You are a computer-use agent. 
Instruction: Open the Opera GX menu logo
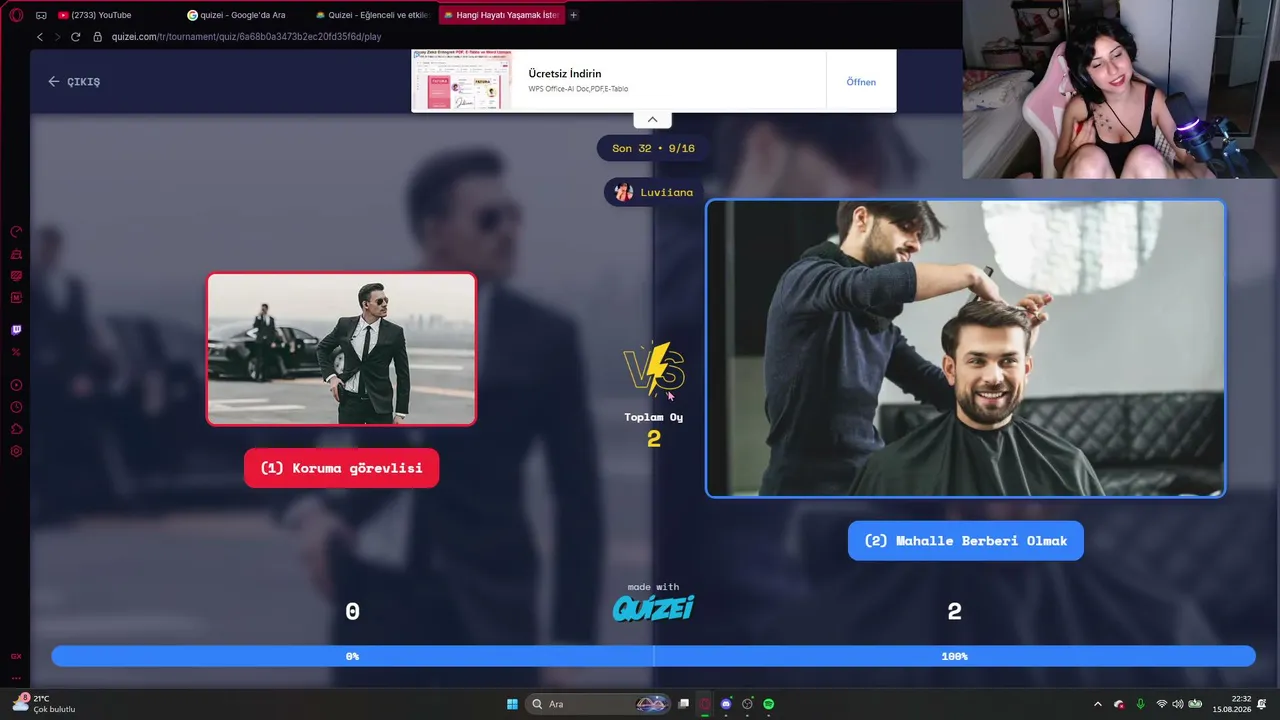pos(16,15)
